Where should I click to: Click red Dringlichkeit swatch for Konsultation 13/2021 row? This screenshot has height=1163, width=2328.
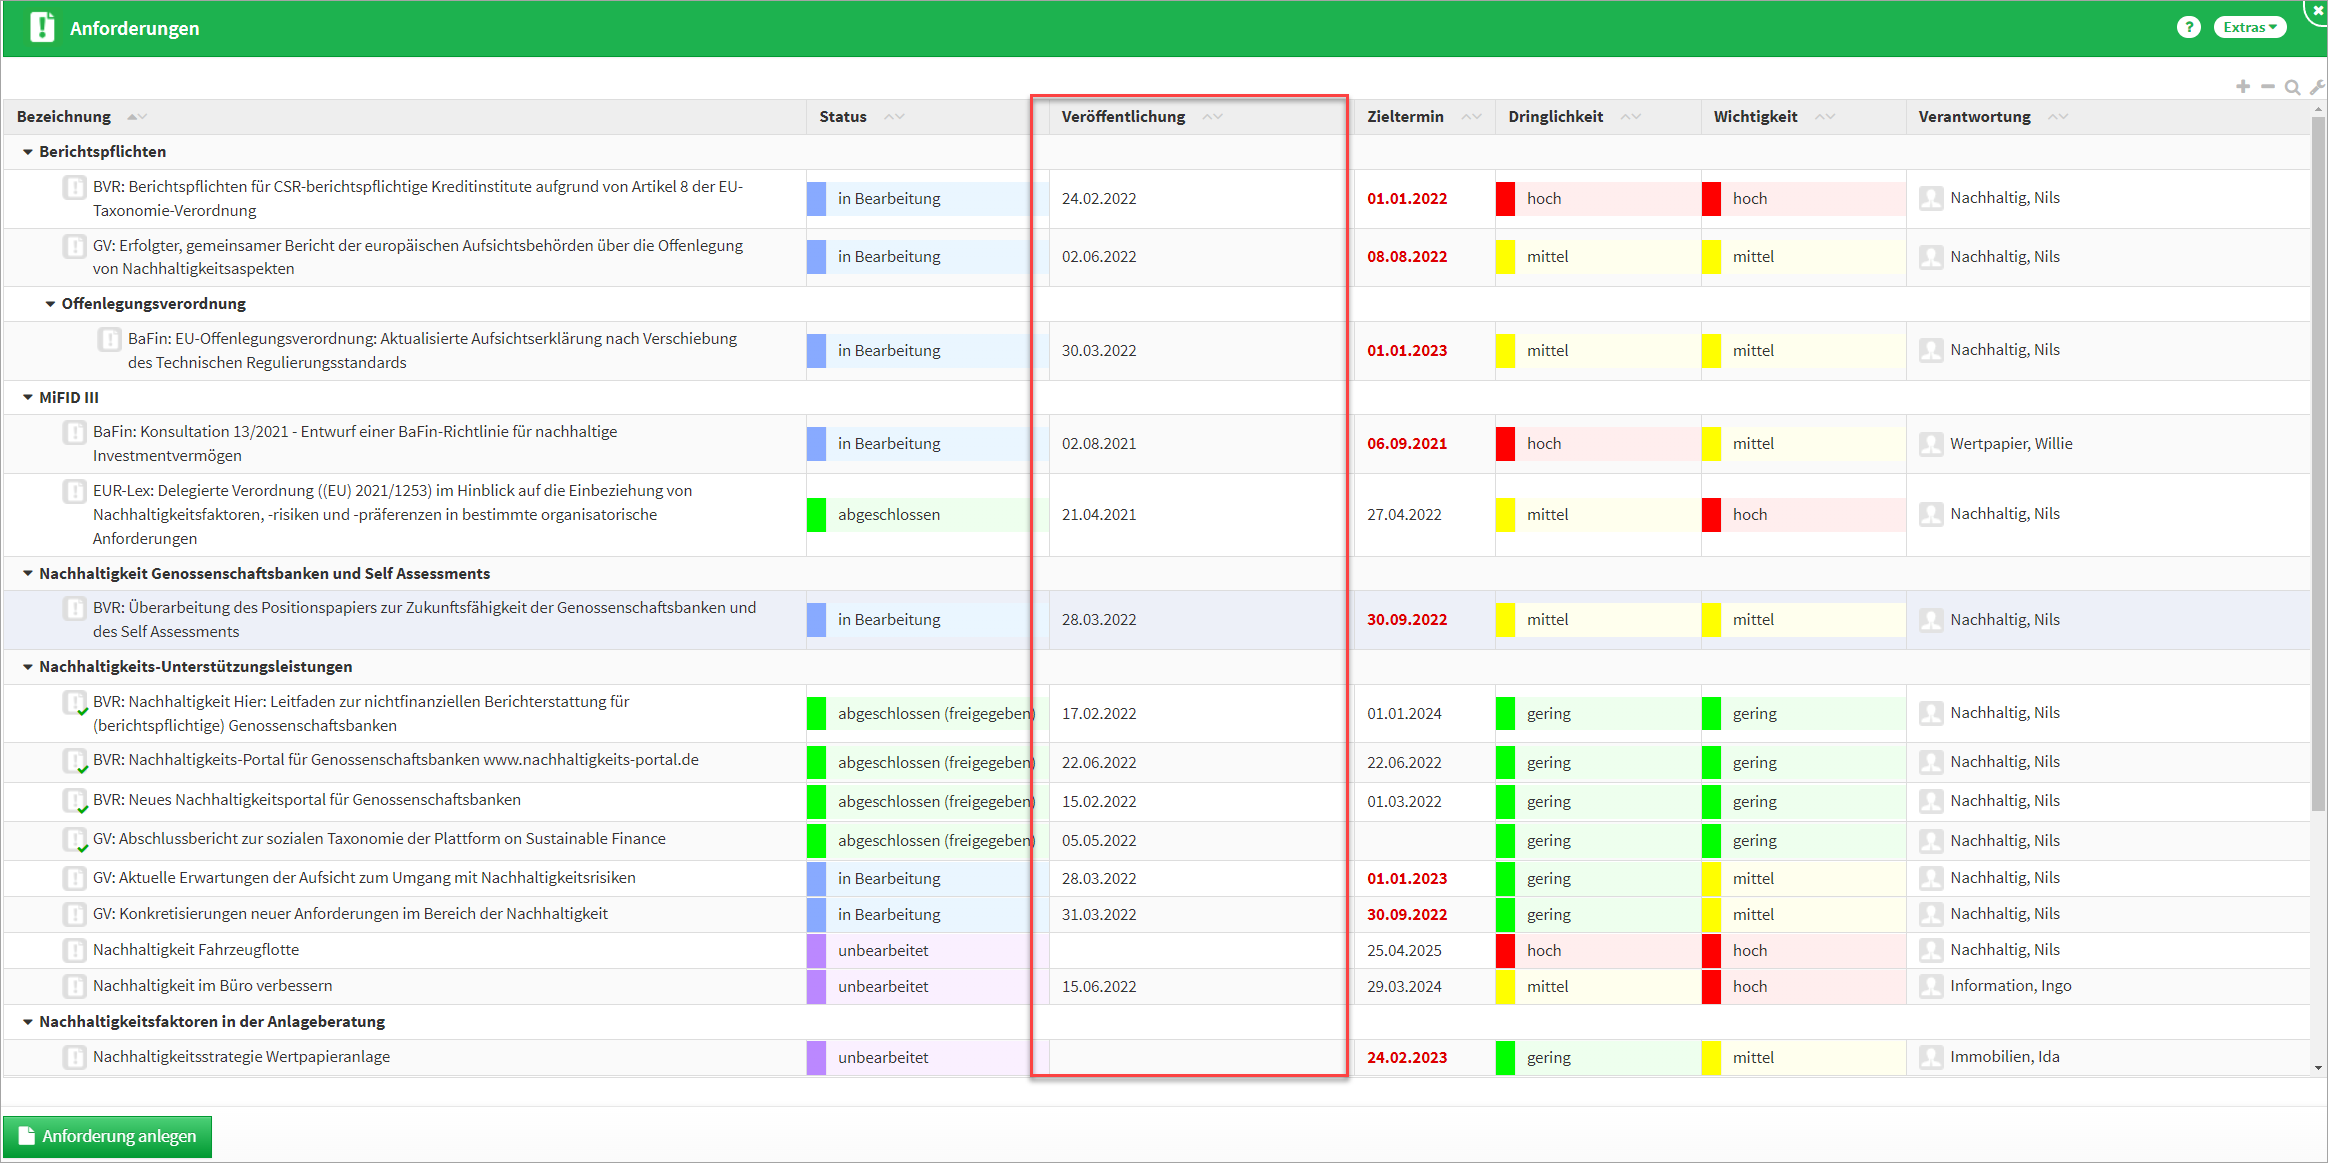1505,444
